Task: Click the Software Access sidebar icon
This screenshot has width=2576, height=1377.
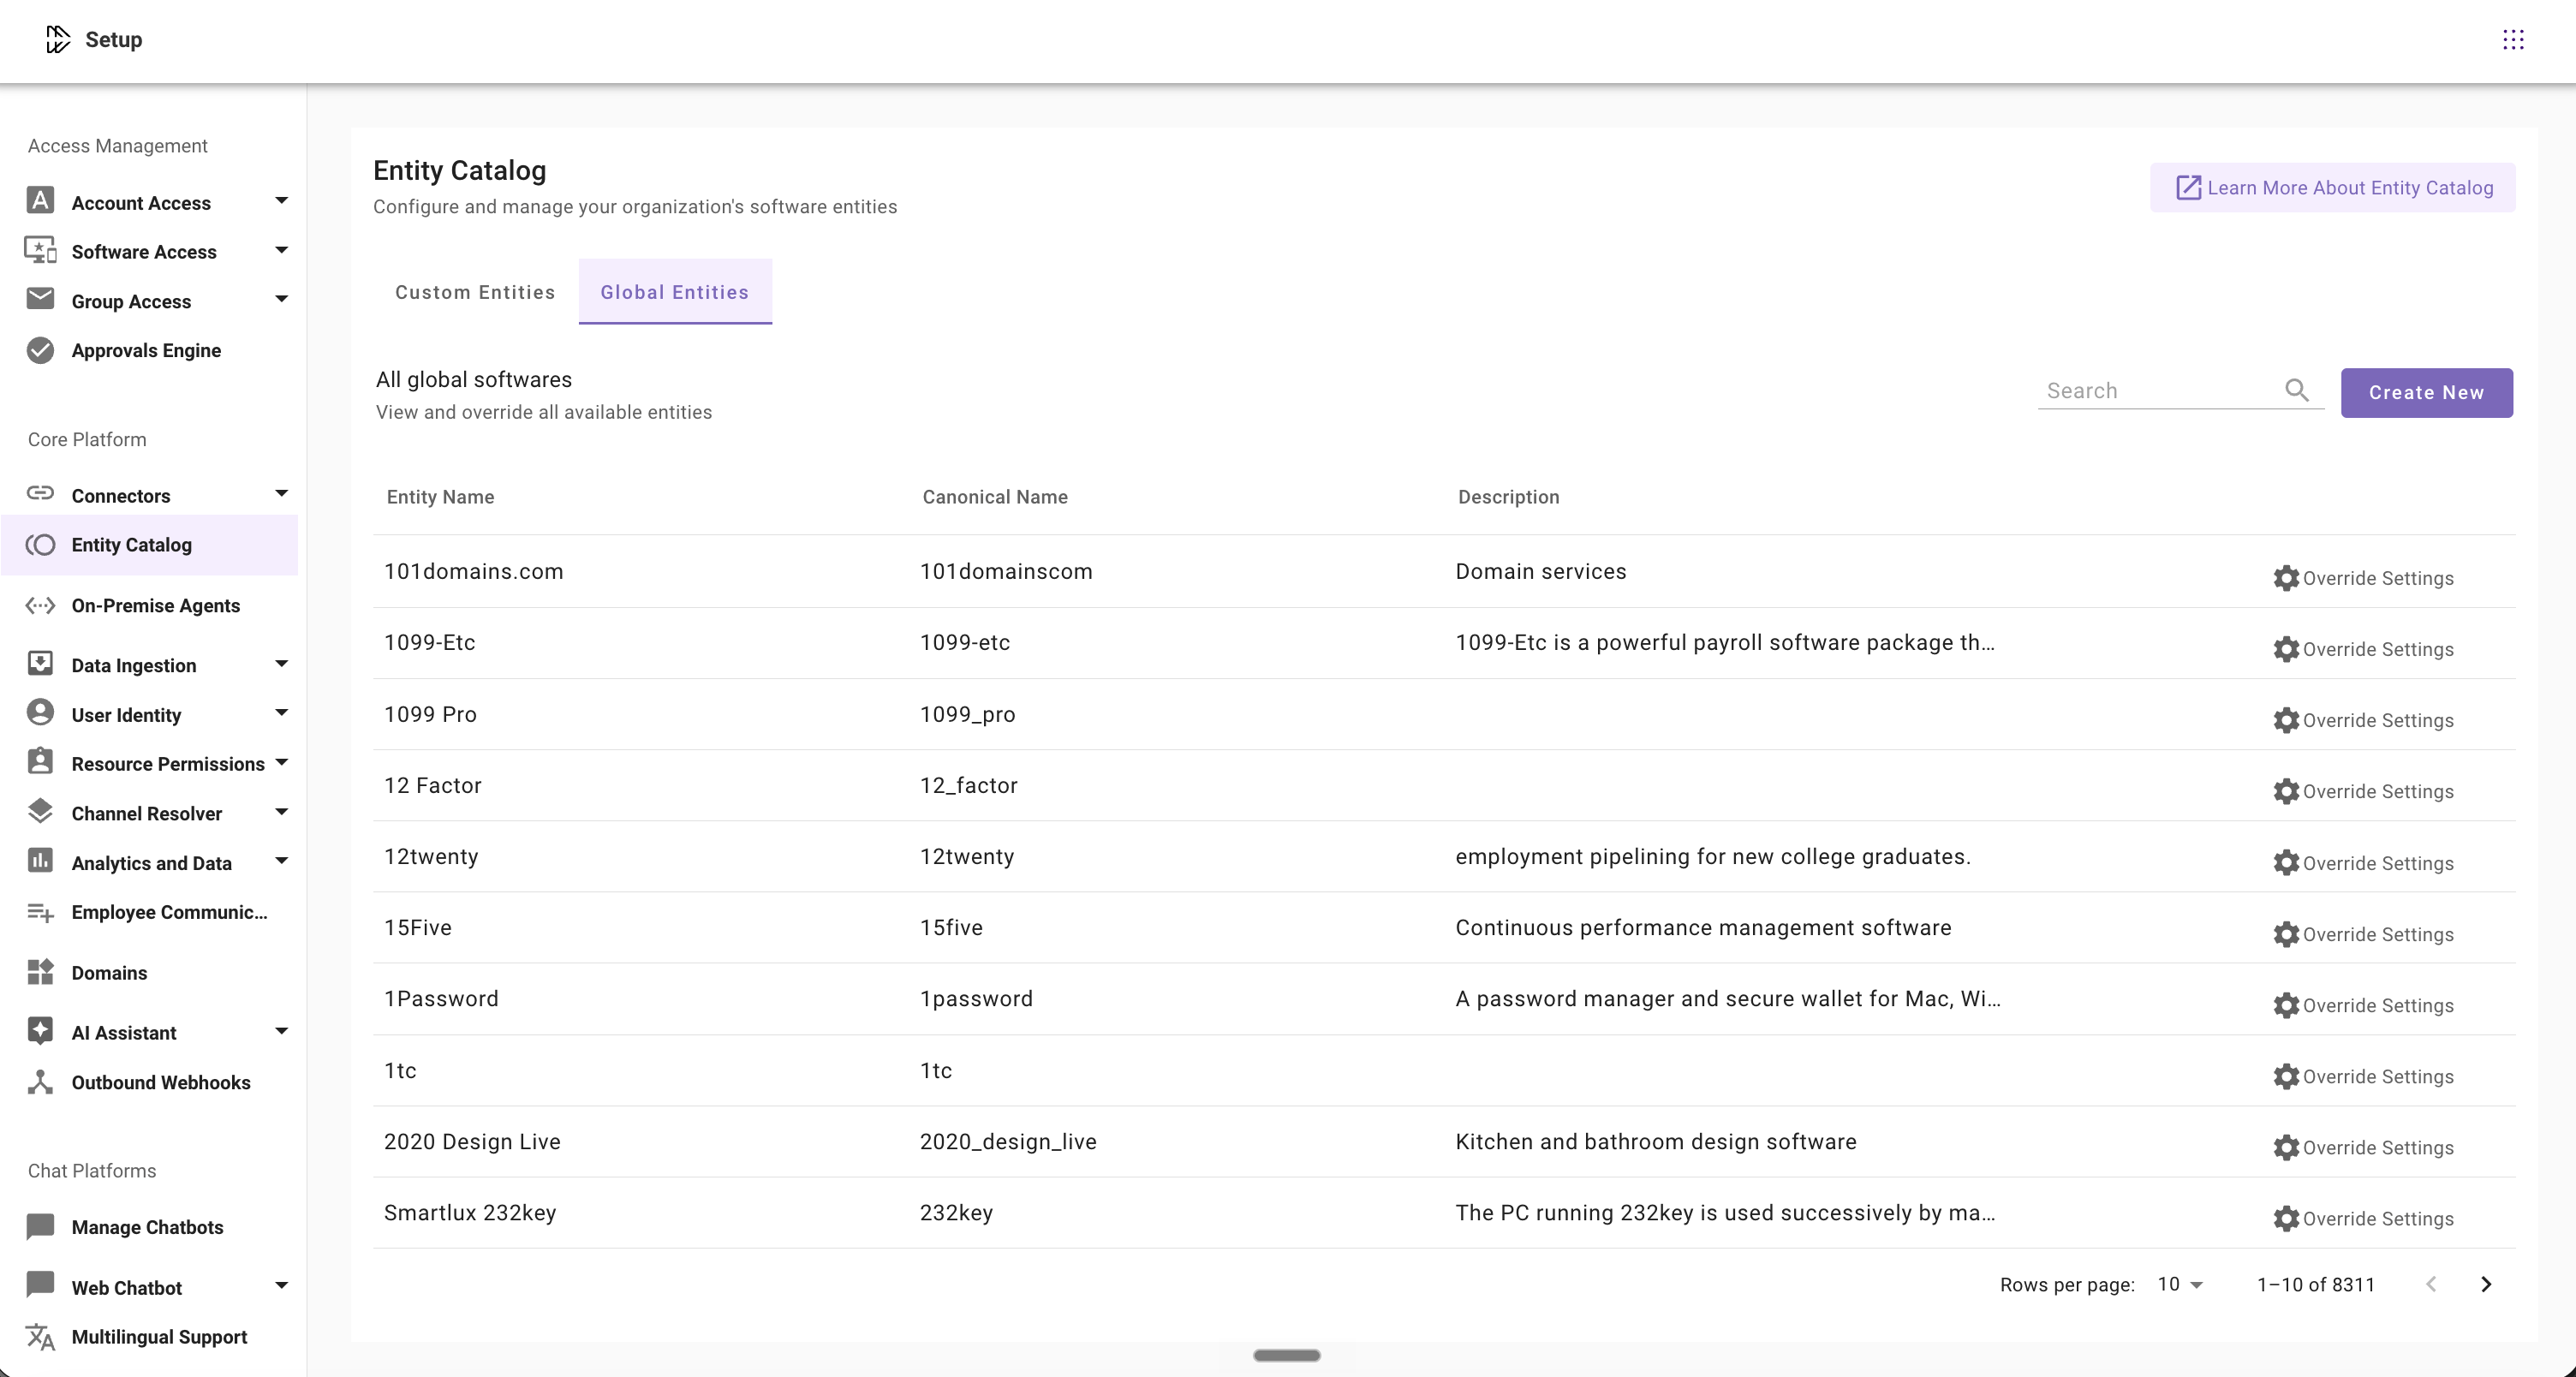Action: [40, 250]
